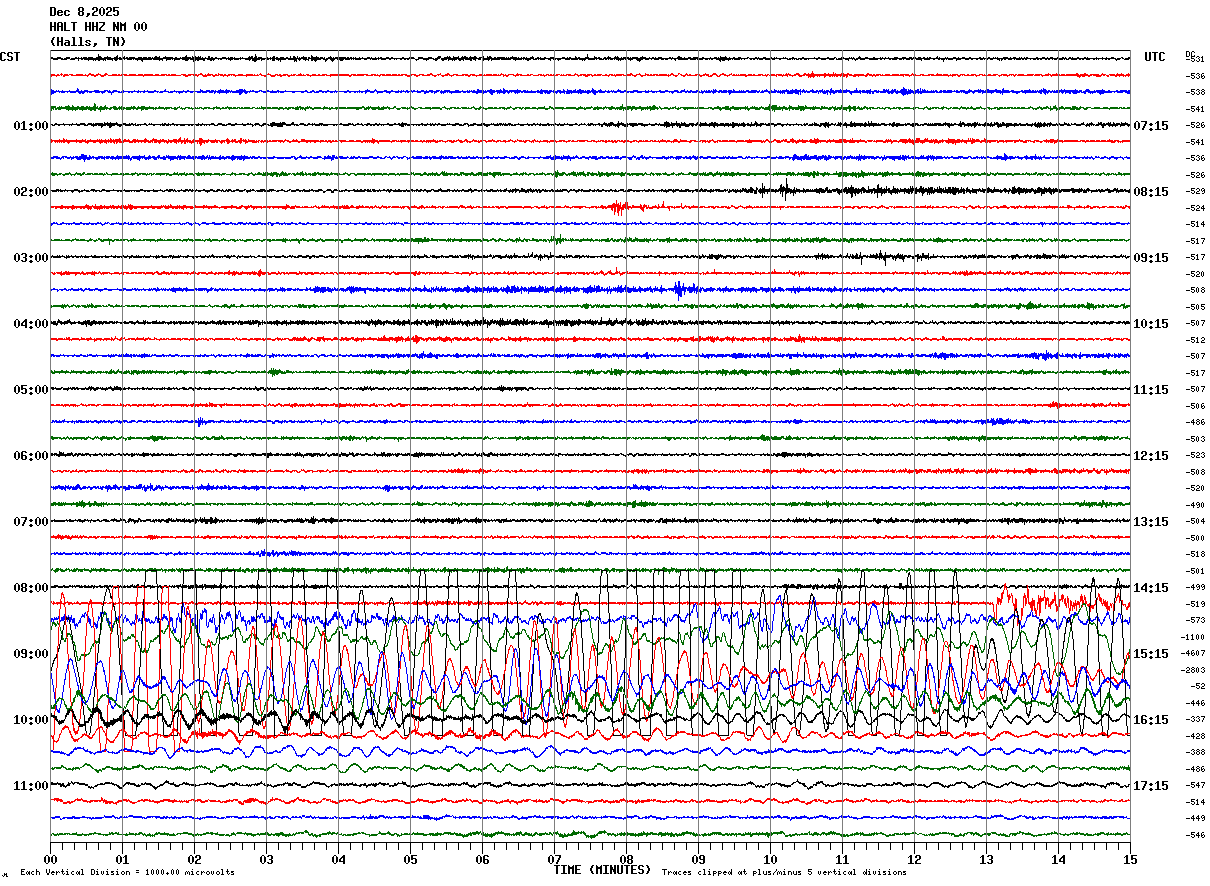Pick minute 08 on the time axis
This screenshot has width=1210, height=886.
626,859
